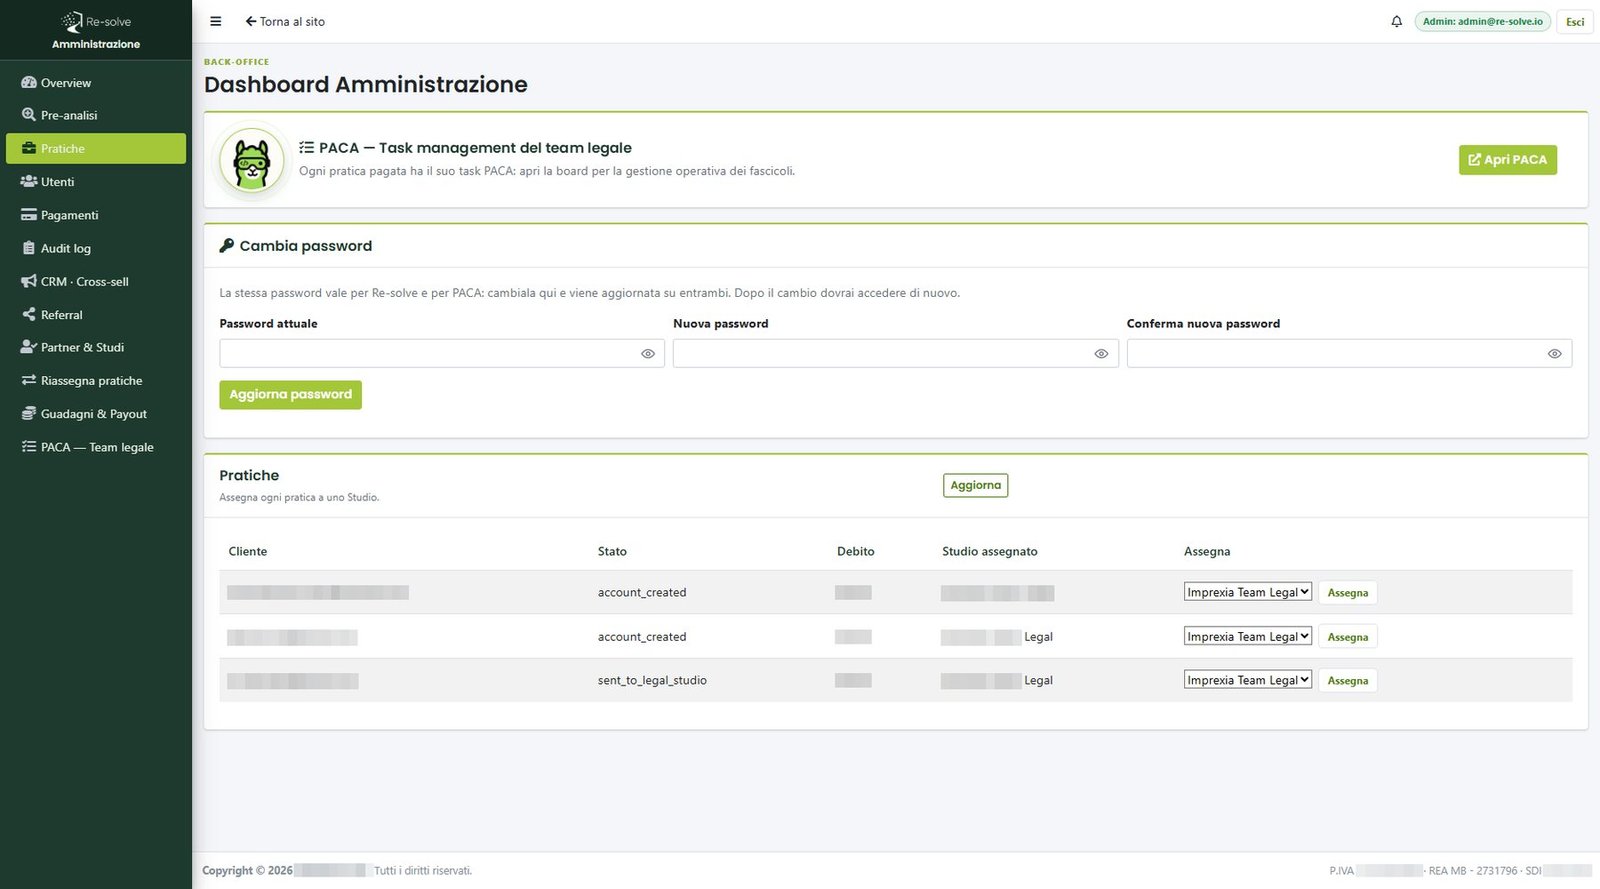Open studio dropdown in second pratiche row

click(1247, 636)
